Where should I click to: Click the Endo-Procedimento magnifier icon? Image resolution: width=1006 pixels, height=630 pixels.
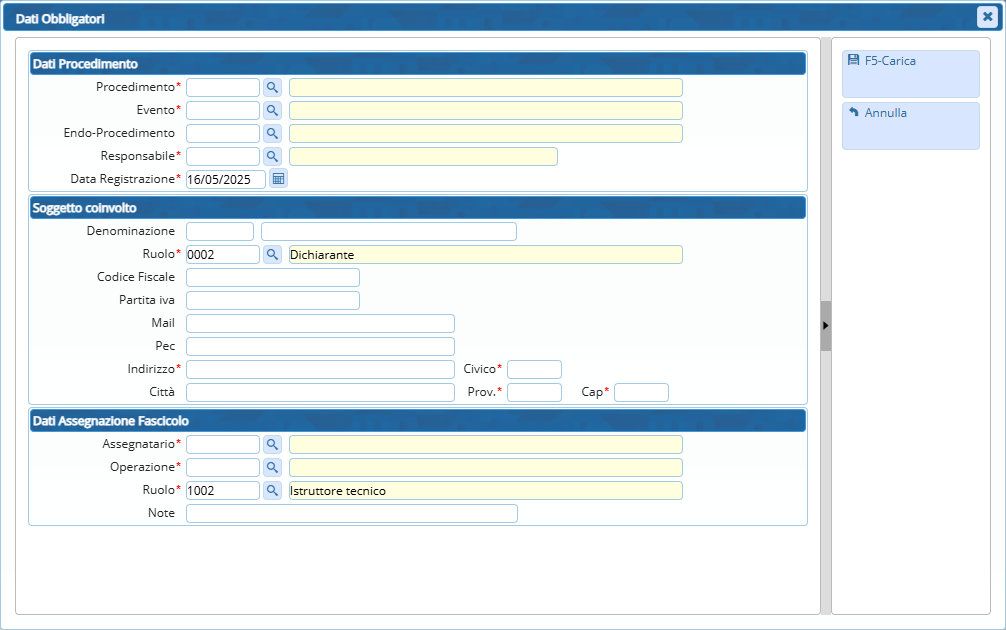point(272,133)
